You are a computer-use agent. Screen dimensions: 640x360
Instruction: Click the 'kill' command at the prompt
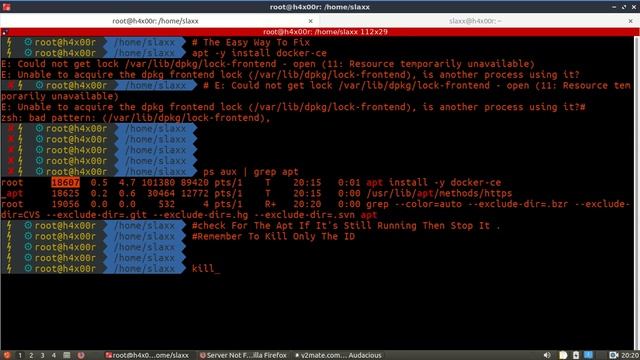click(x=203, y=269)
